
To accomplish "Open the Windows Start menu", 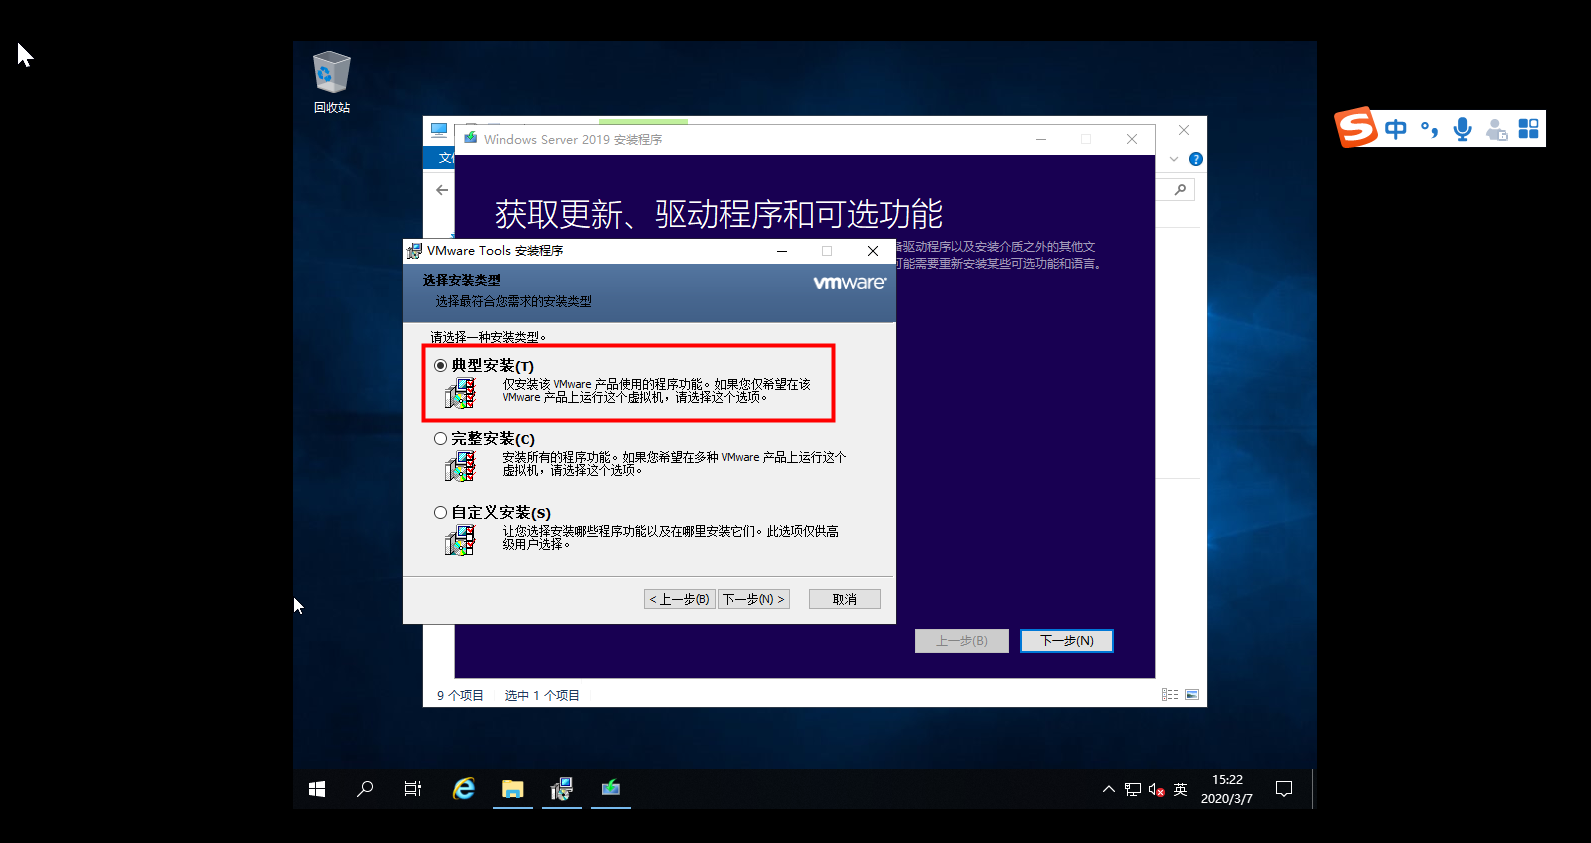I will click(317, 789).
